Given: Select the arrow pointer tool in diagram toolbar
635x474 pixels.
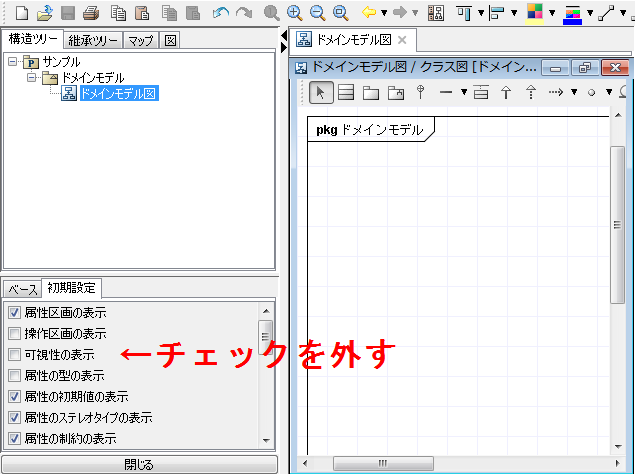Looking at the screenshot, I should click(x=321, y=93).
